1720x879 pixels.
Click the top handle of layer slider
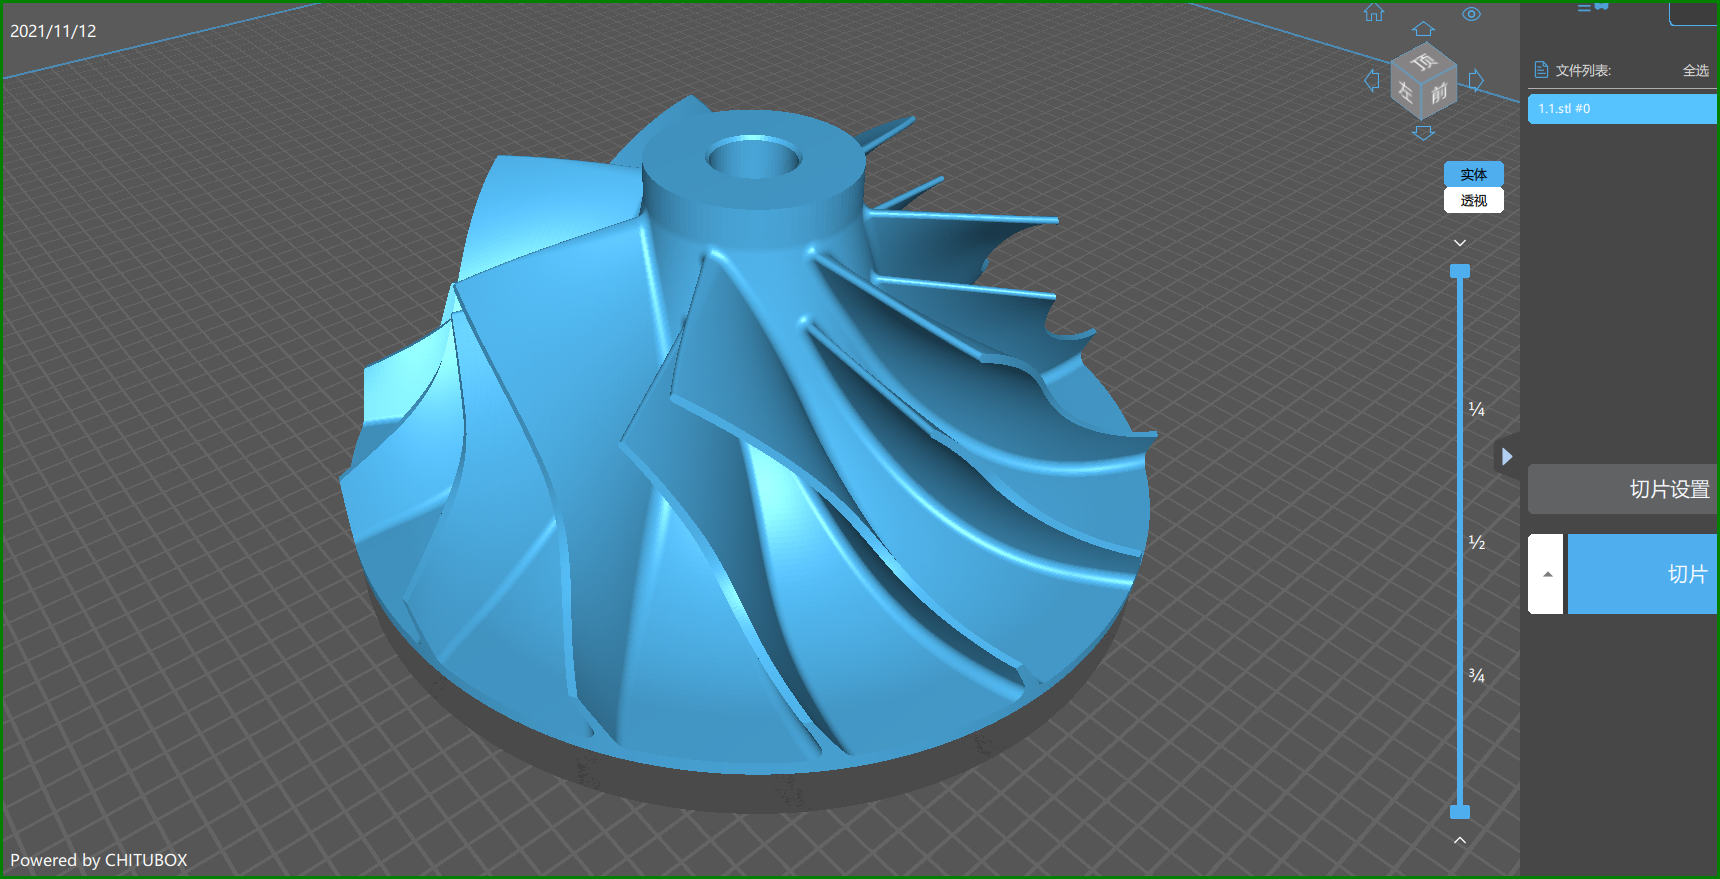coord(1460,271)
